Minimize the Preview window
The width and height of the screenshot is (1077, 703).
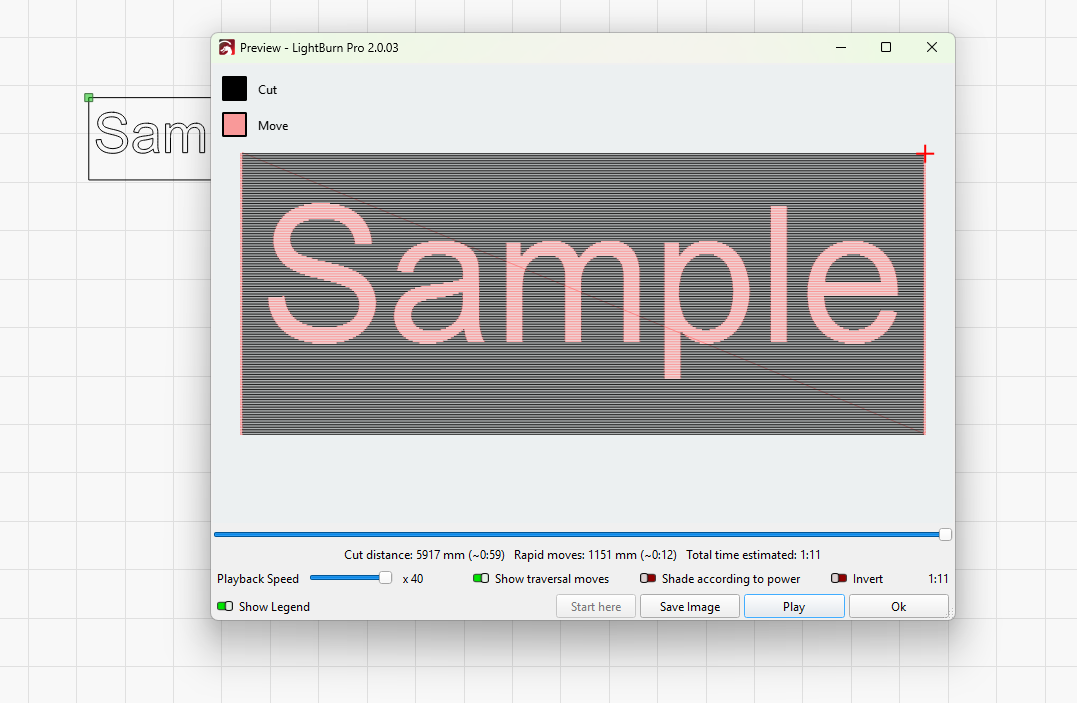click(840, 48)
